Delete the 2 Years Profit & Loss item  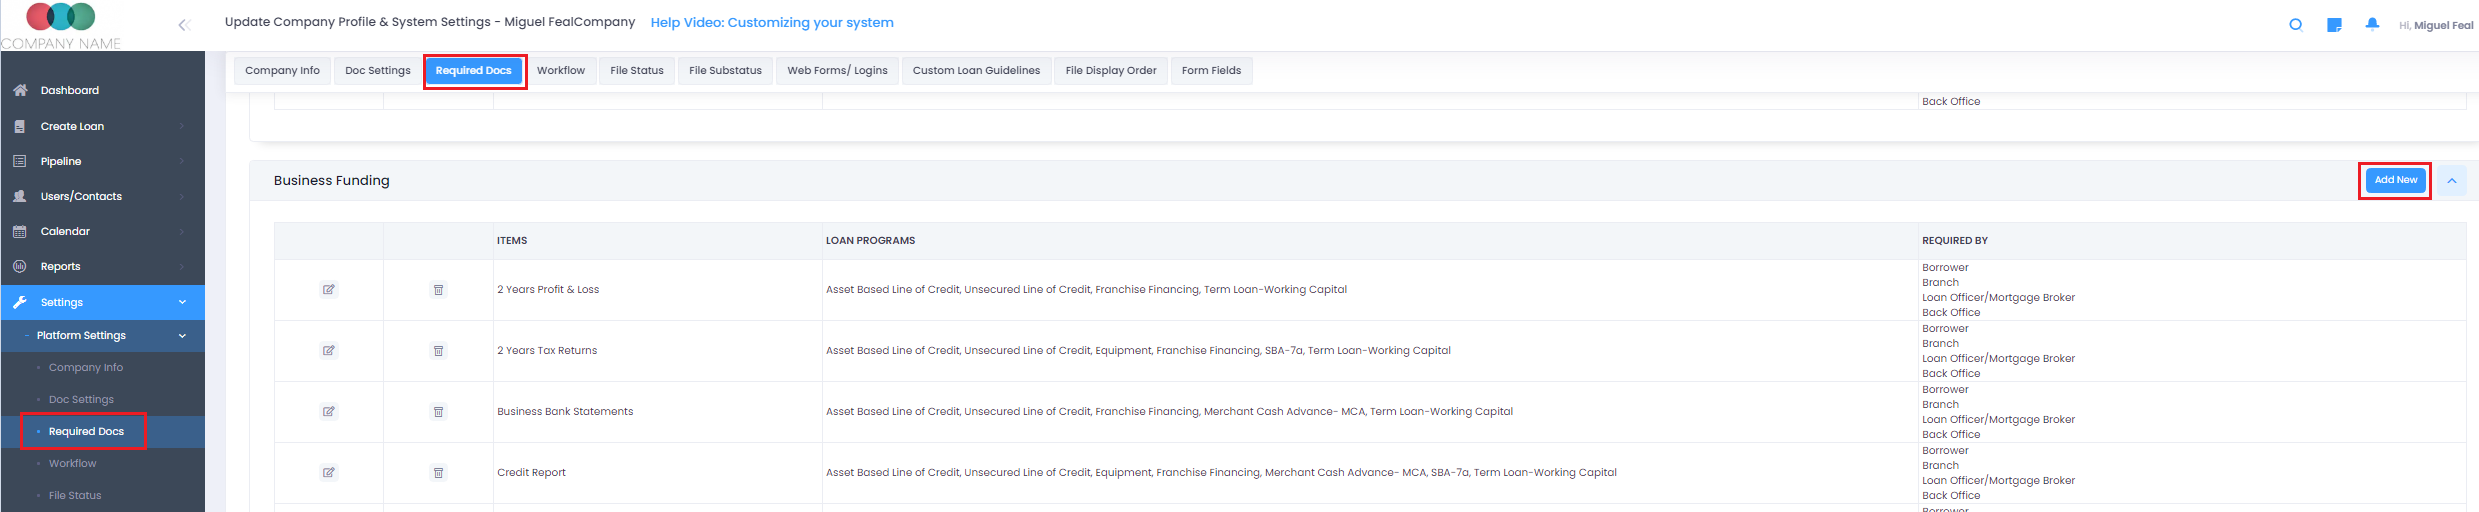pyautogui.click(x=438, y=290)
